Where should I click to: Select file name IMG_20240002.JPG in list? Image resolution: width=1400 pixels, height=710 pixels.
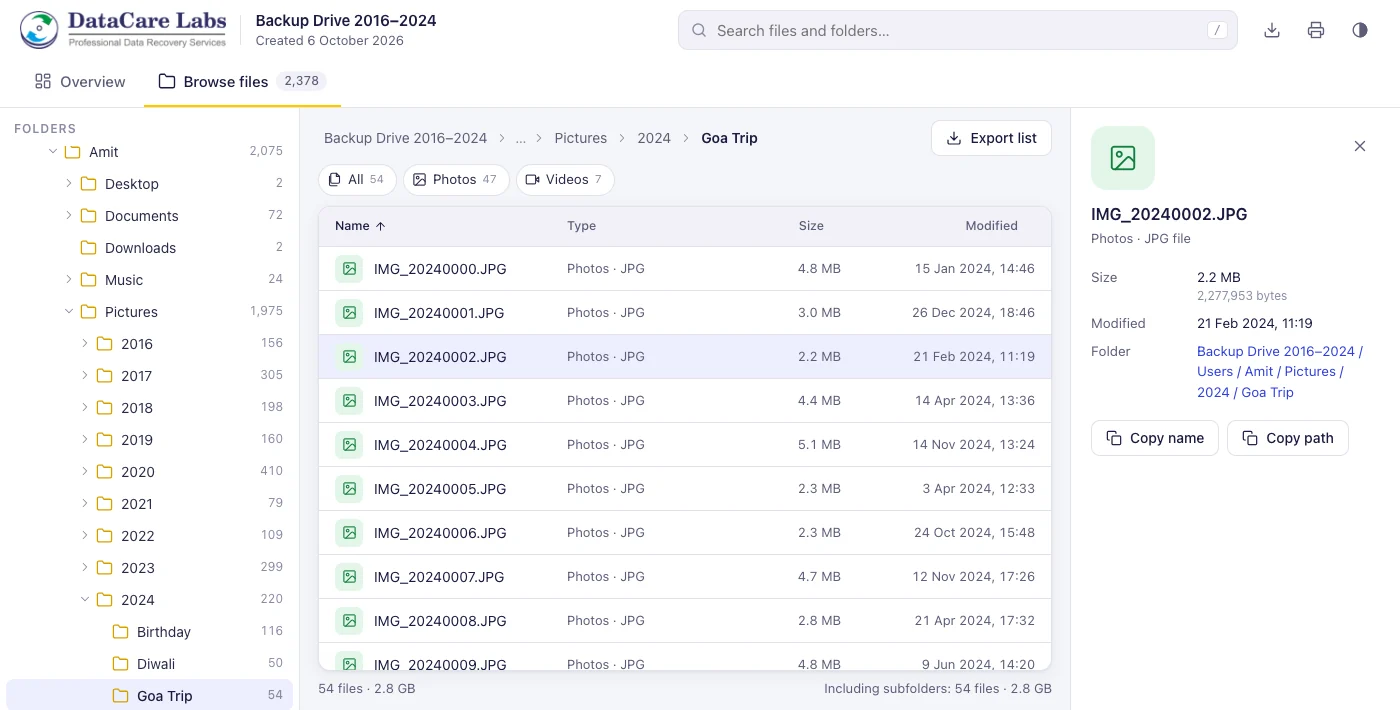(x=440, y=357)
